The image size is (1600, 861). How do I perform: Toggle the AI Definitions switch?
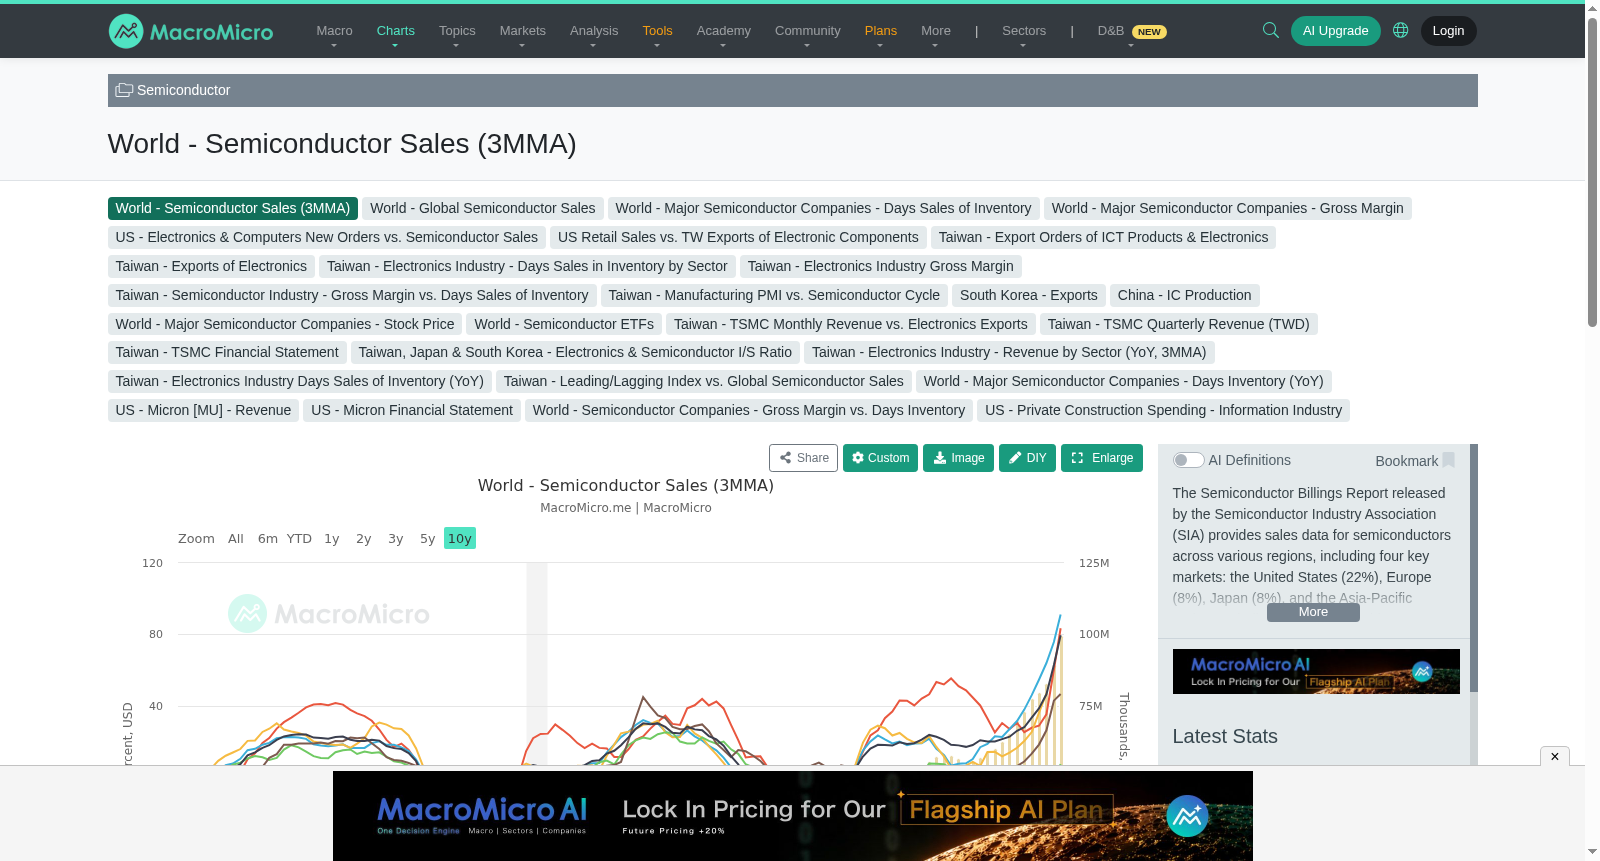[1188, 460]
